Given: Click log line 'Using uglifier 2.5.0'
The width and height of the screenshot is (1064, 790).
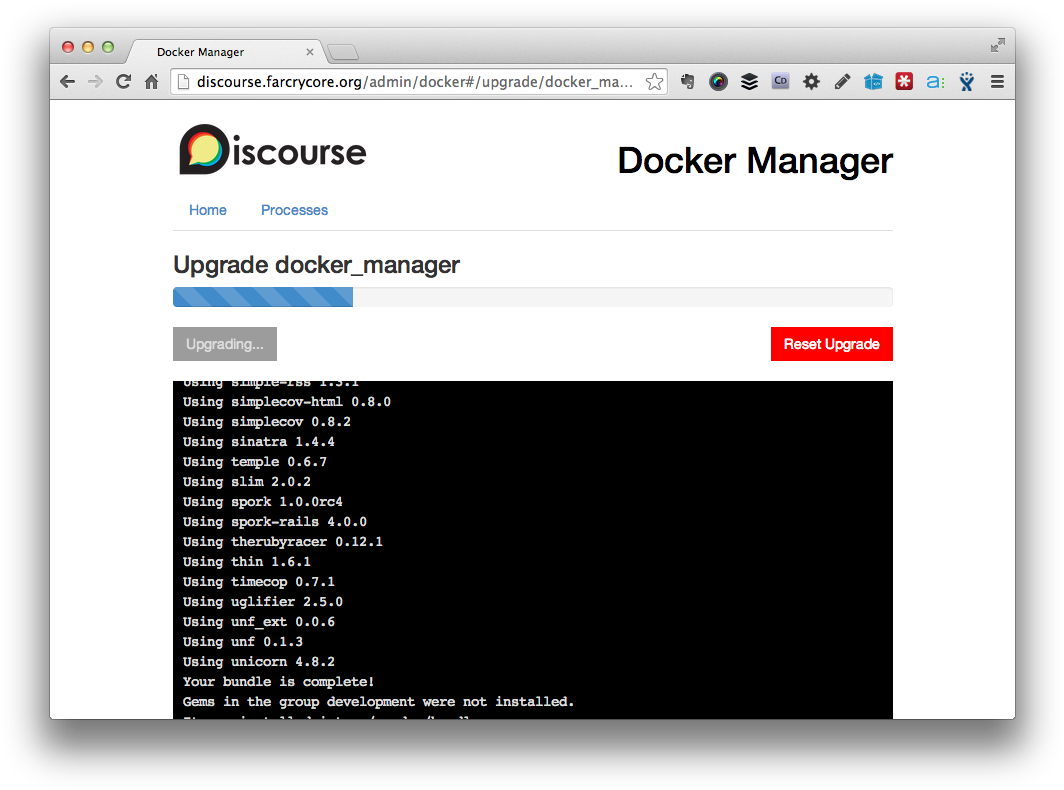Looking at the screenshot, I should [263, 602].
